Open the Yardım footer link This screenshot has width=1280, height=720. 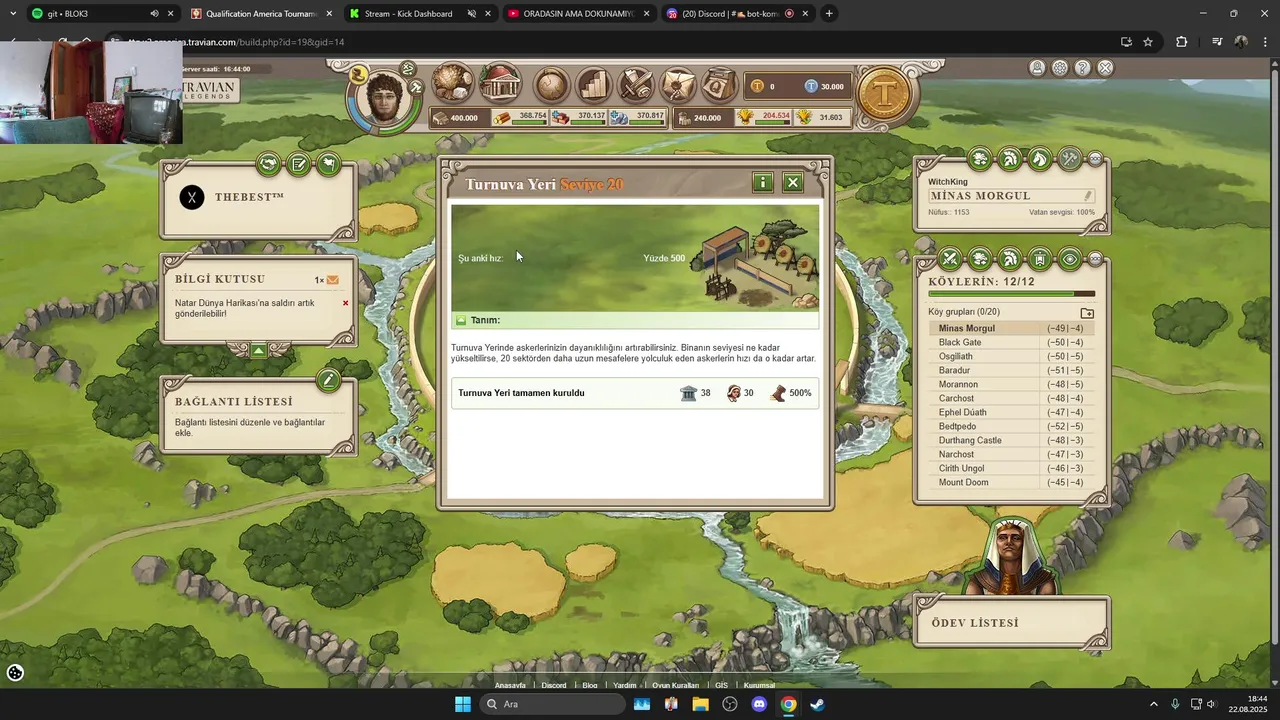coord(624,685)
